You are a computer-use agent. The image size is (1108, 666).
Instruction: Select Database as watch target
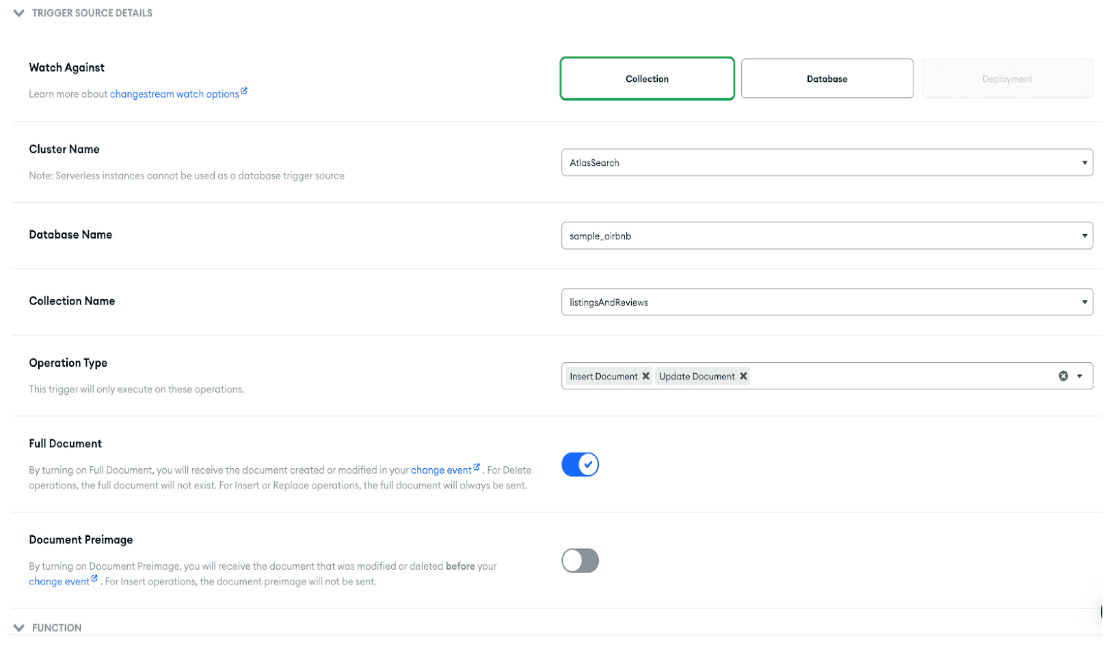coord(827,79)
